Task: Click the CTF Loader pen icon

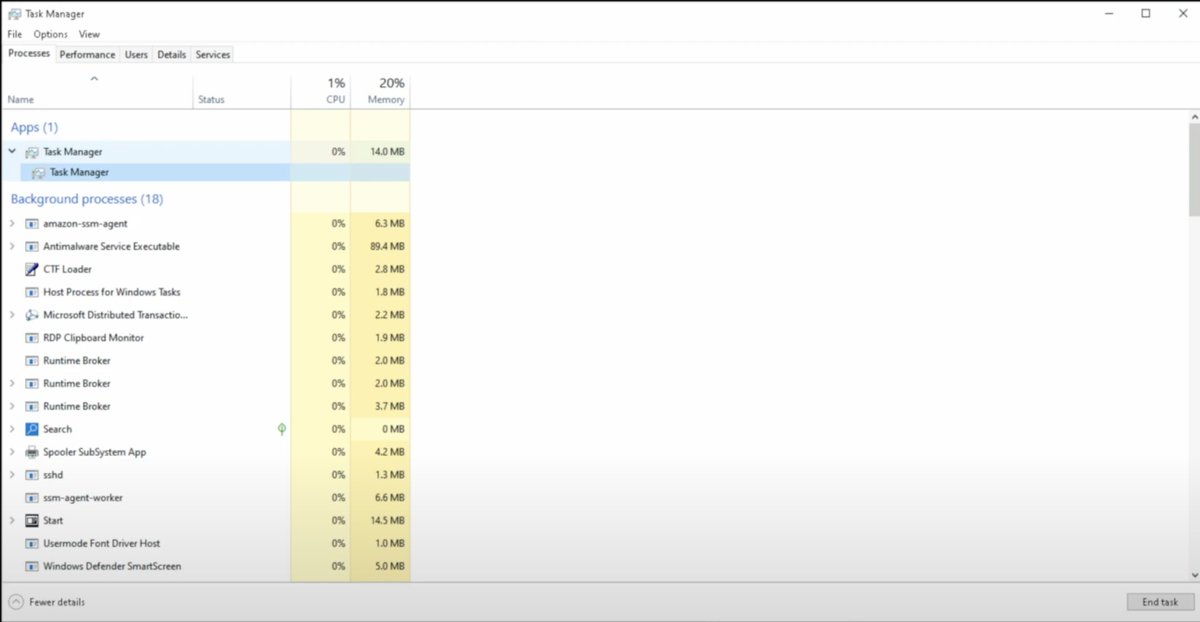Action: (32, 269)
